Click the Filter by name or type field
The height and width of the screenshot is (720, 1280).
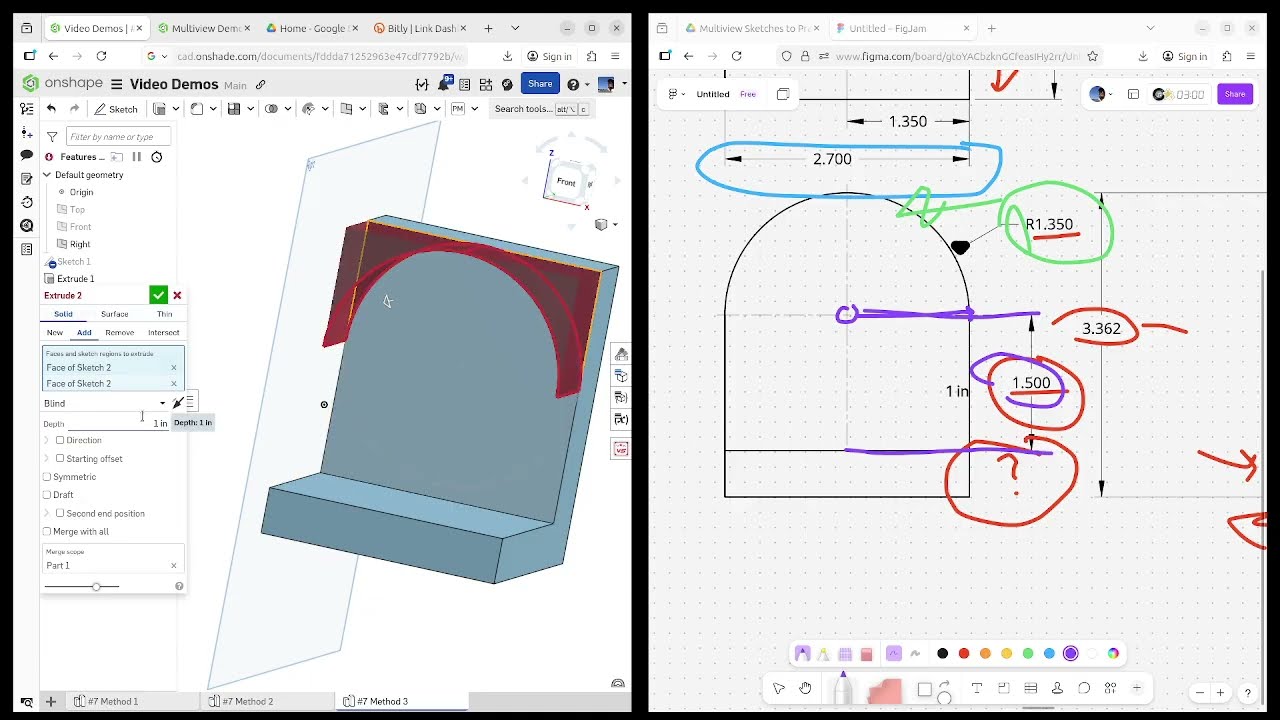click(x=117, y=136)
